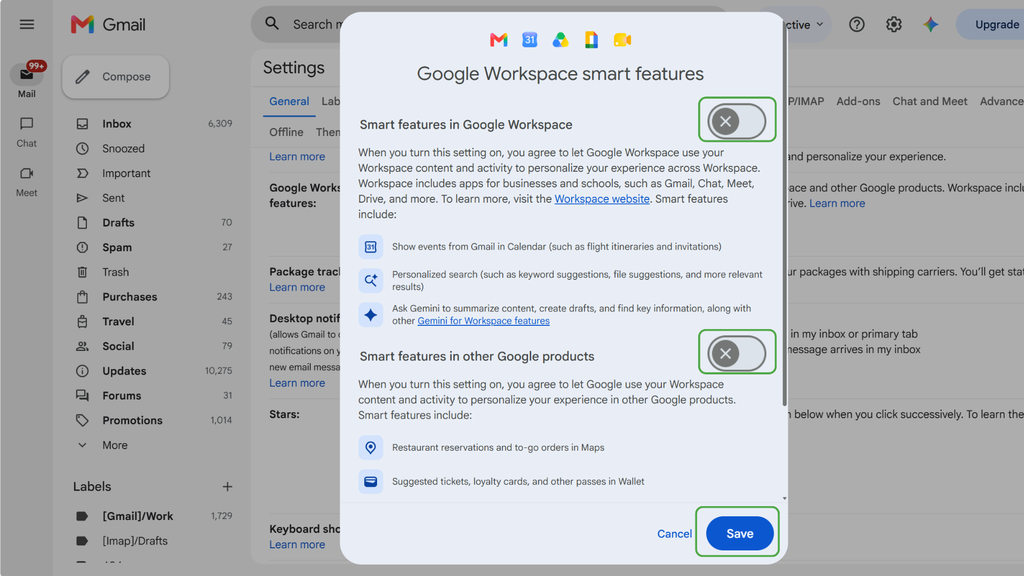Viewport: 1024px width, 576px height.
Task: Click the Gmail logo
Action: point(108,24)
